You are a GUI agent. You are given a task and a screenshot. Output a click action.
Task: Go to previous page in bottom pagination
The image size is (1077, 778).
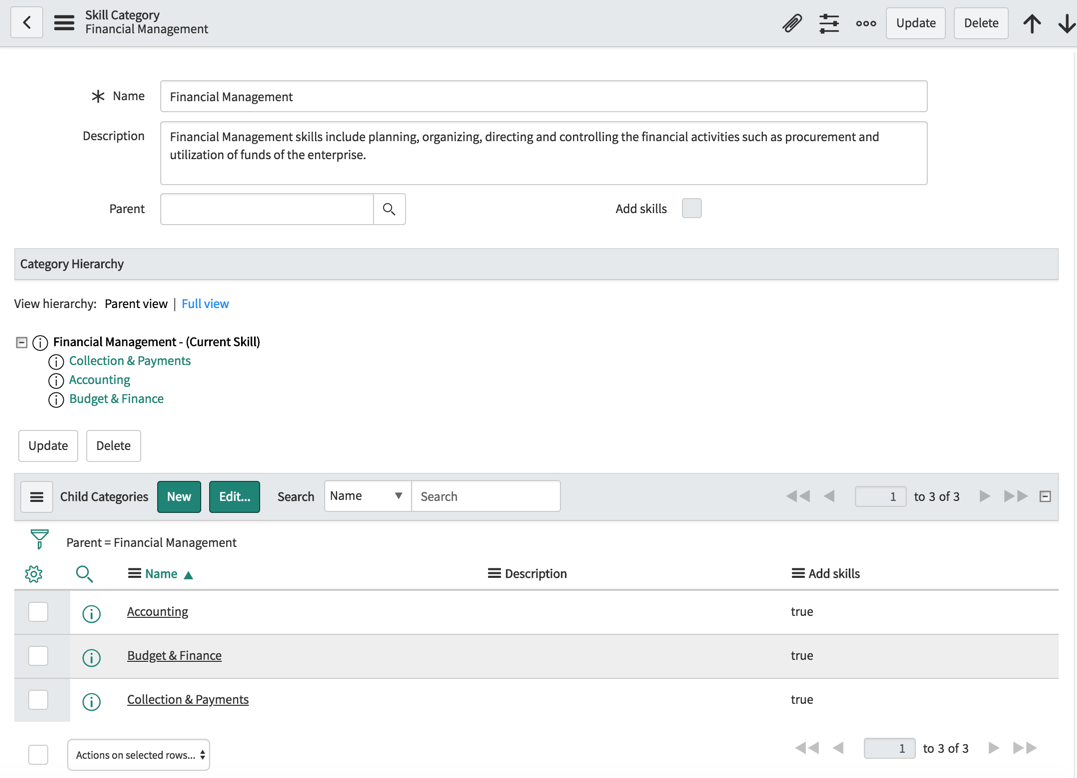[838, 748]
